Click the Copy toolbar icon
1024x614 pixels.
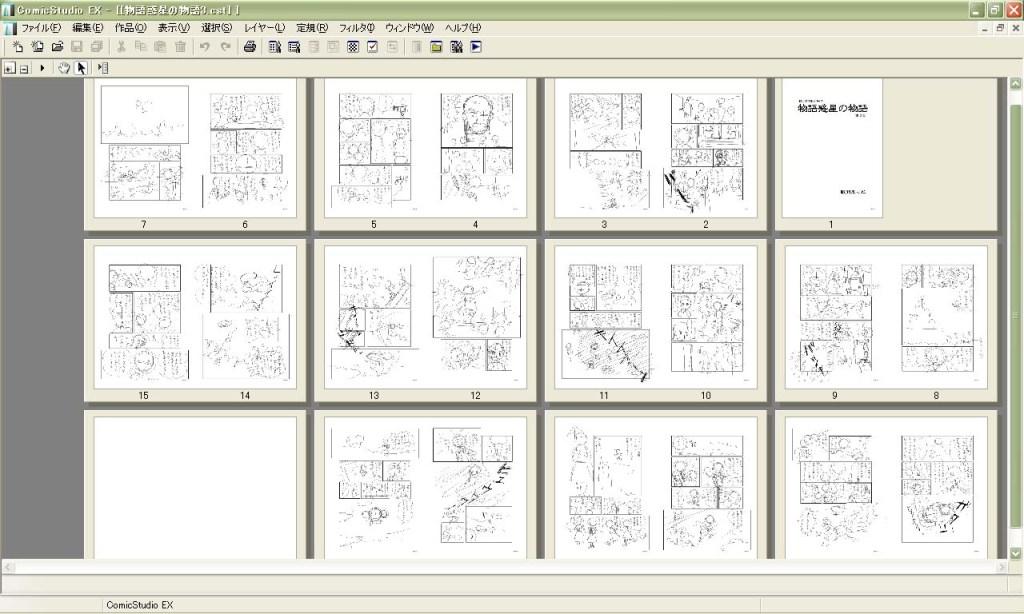click(x=140, y=46)
